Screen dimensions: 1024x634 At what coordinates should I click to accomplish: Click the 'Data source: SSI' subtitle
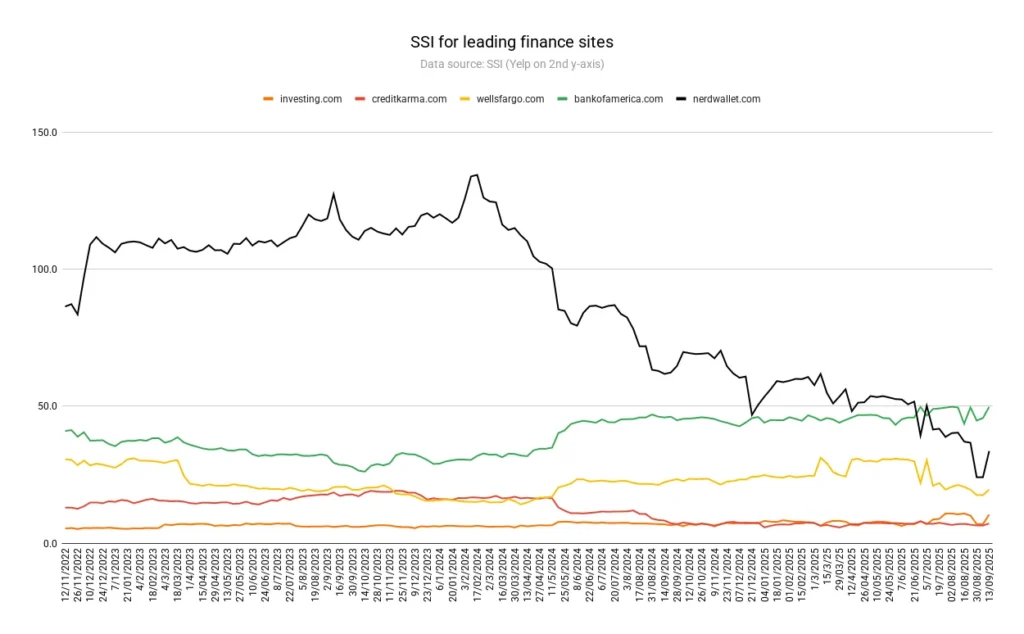[x=460, y=64]
